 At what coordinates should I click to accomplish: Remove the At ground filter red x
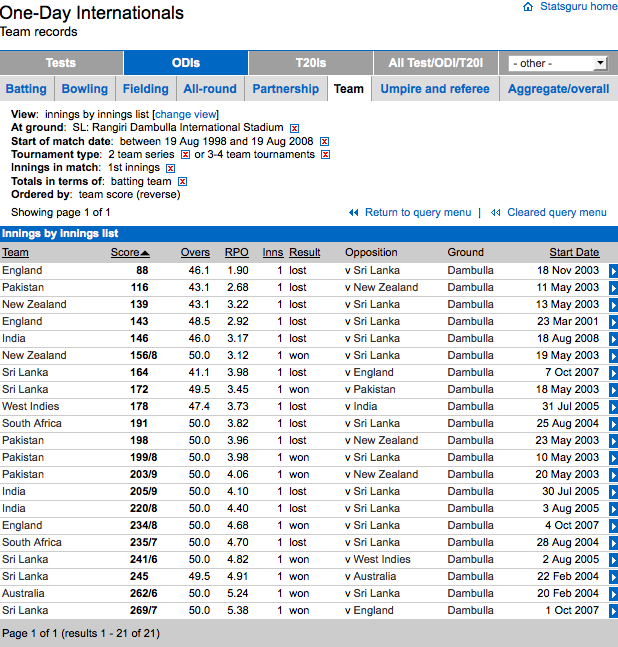[294, 128]
